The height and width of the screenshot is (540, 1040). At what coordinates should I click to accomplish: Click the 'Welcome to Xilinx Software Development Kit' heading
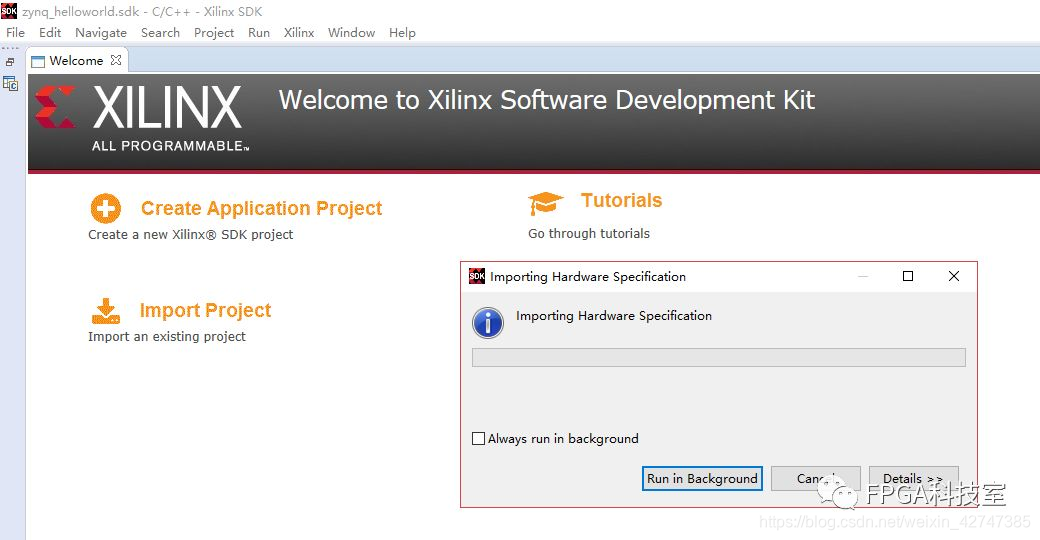tap(547, 100)
